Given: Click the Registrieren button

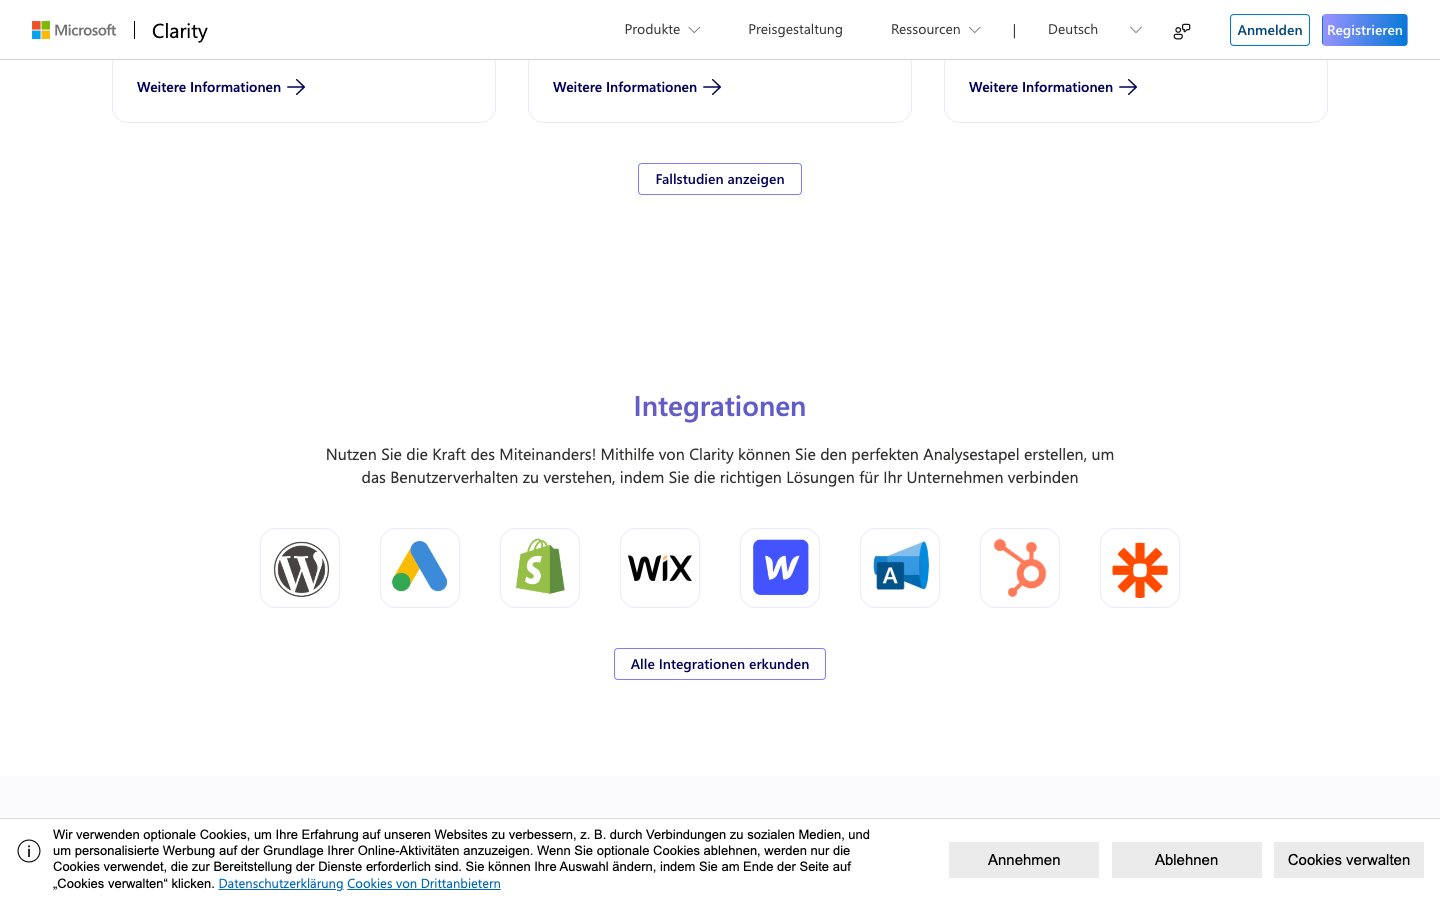Looking at the screenshot, I should click(x=1364, y=30).
